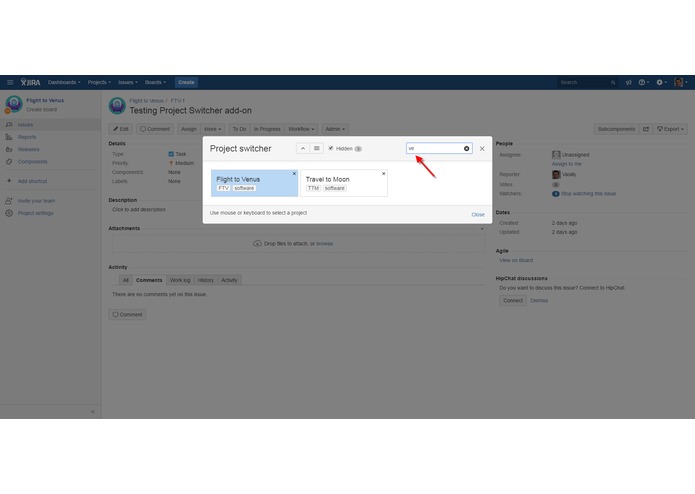
Task: Click Flight to Venus sidebar avatar
Action: pyautogui.click(x=14, y=104)
